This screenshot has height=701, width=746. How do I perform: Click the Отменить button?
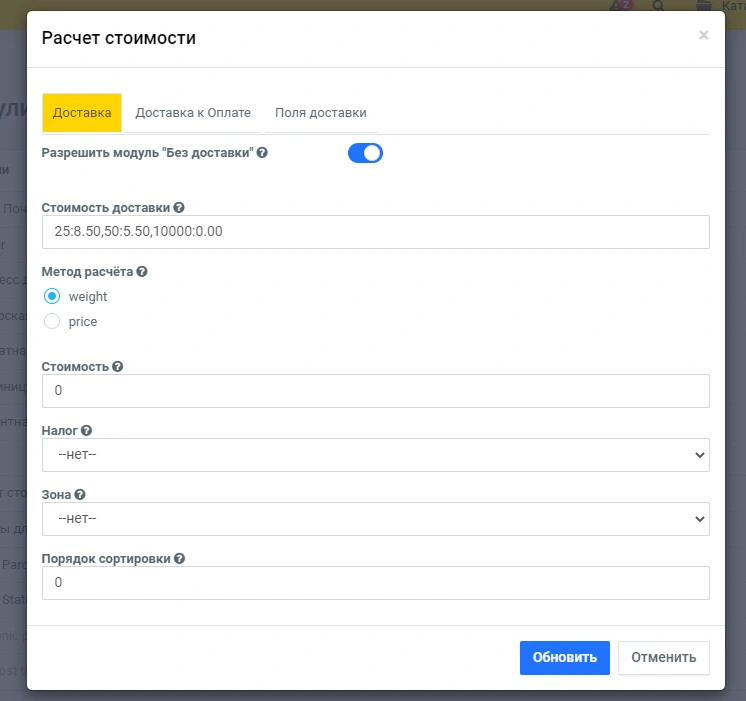[664, 657]
